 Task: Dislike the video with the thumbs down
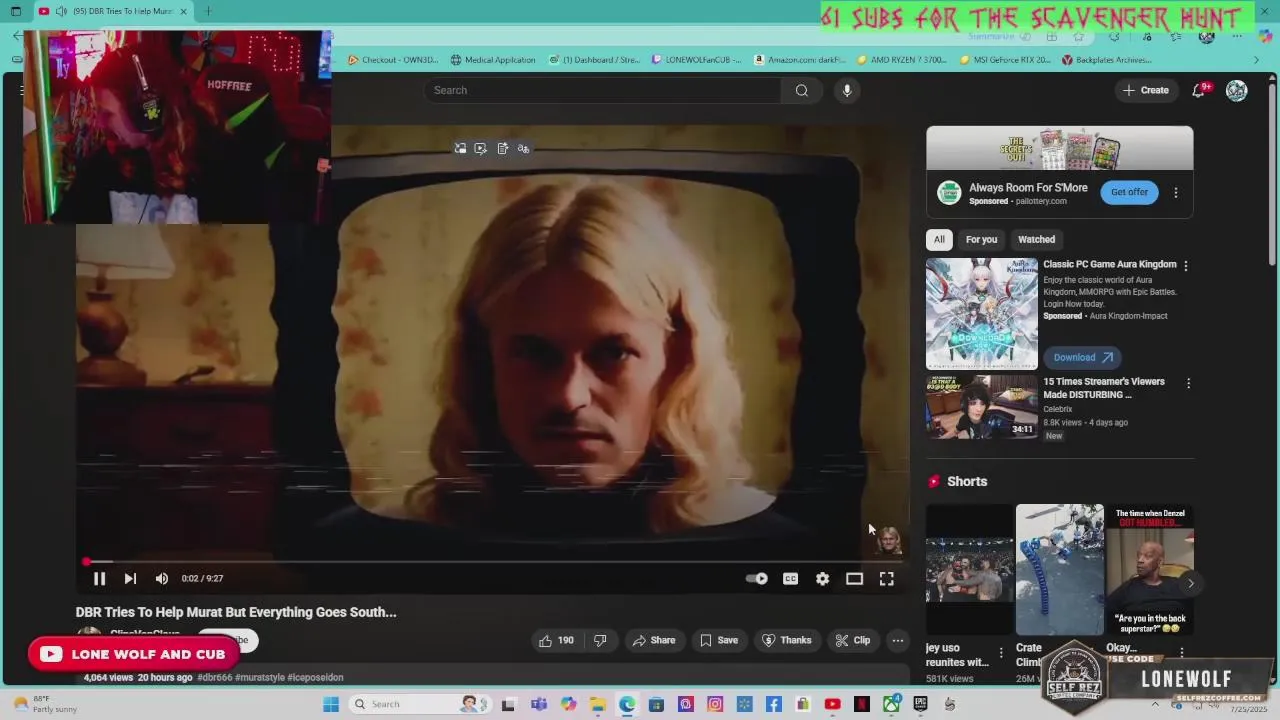pyautogui.click(x=600, y=640)
